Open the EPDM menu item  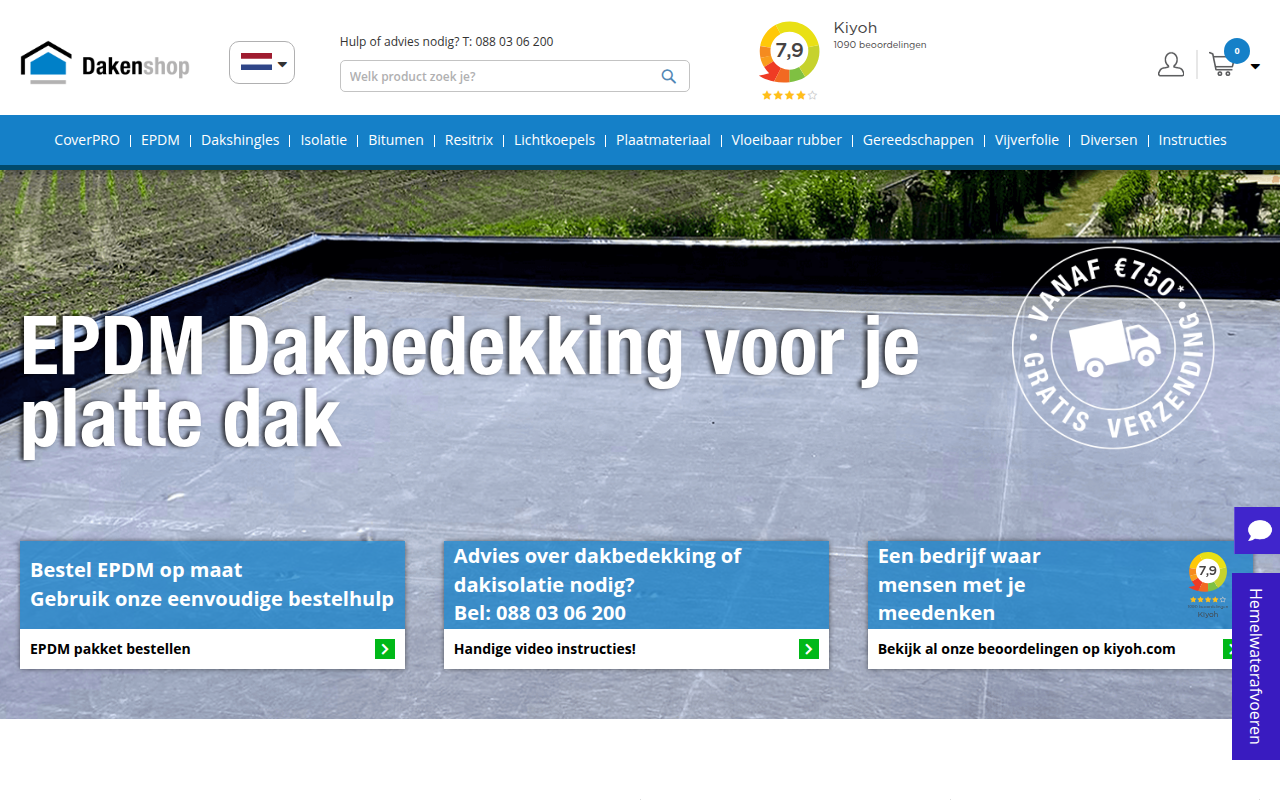tap(160, 140)
